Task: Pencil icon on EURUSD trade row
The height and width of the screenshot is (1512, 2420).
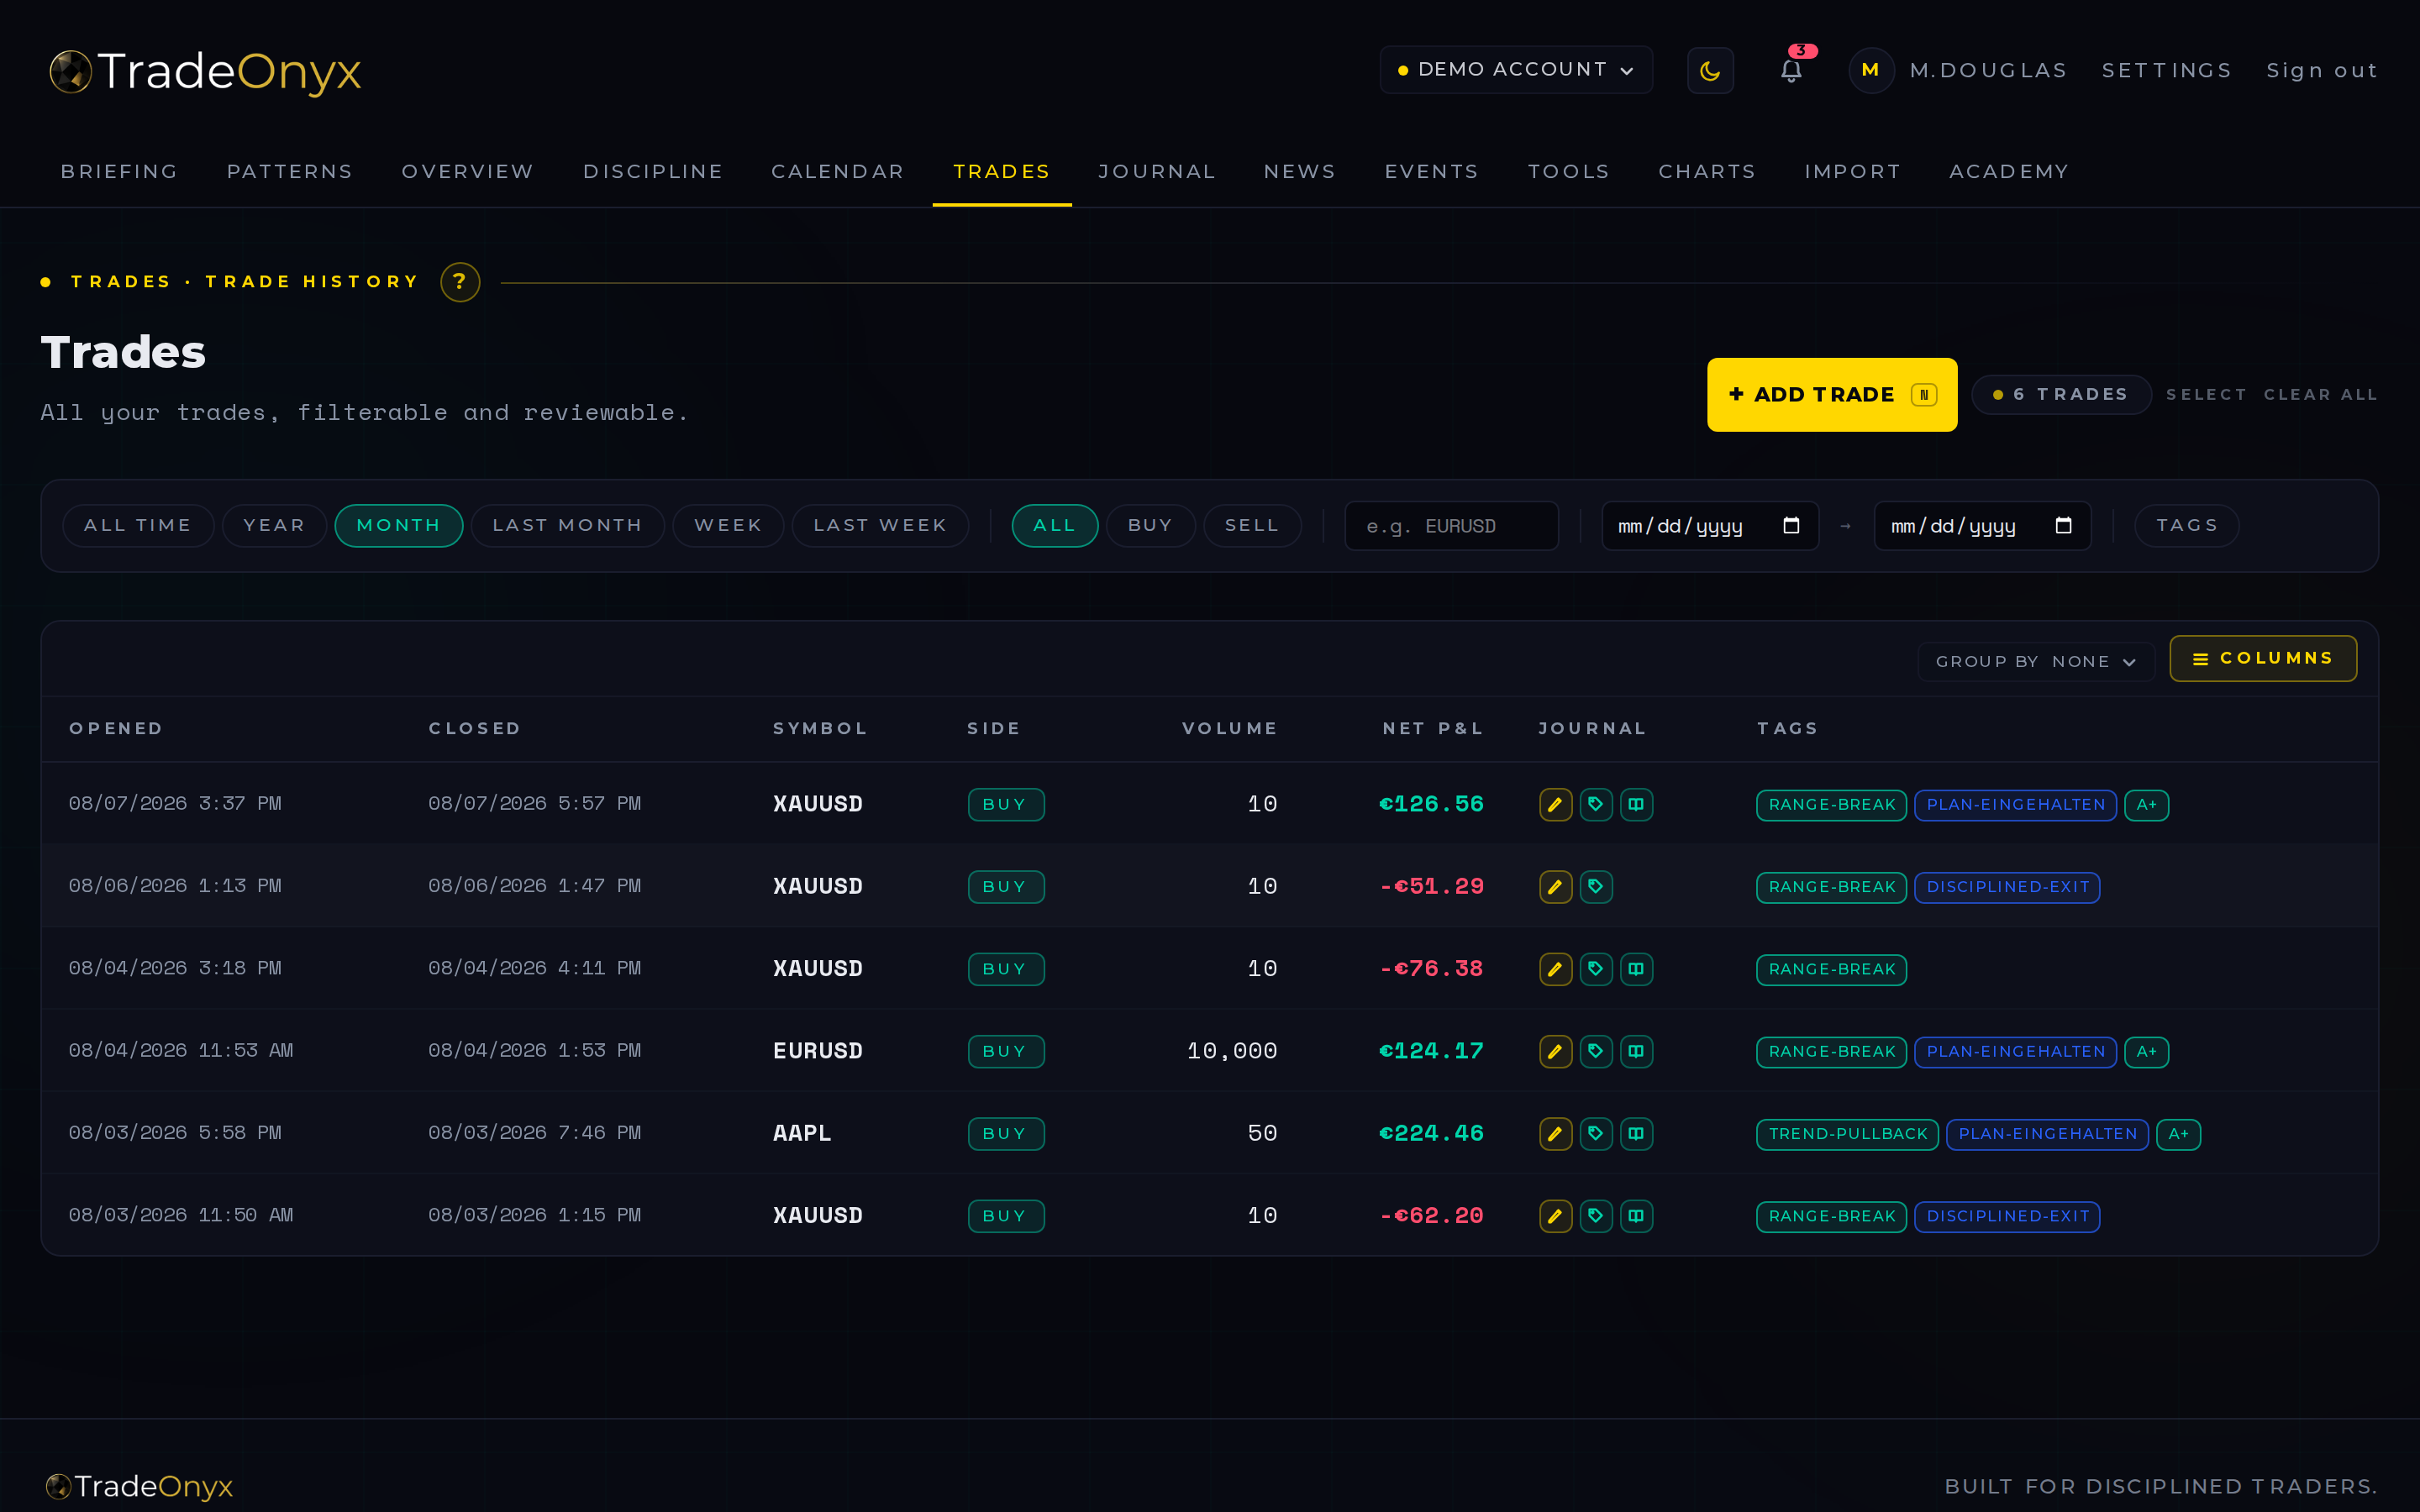Action: click(x=1555, y=1051)
